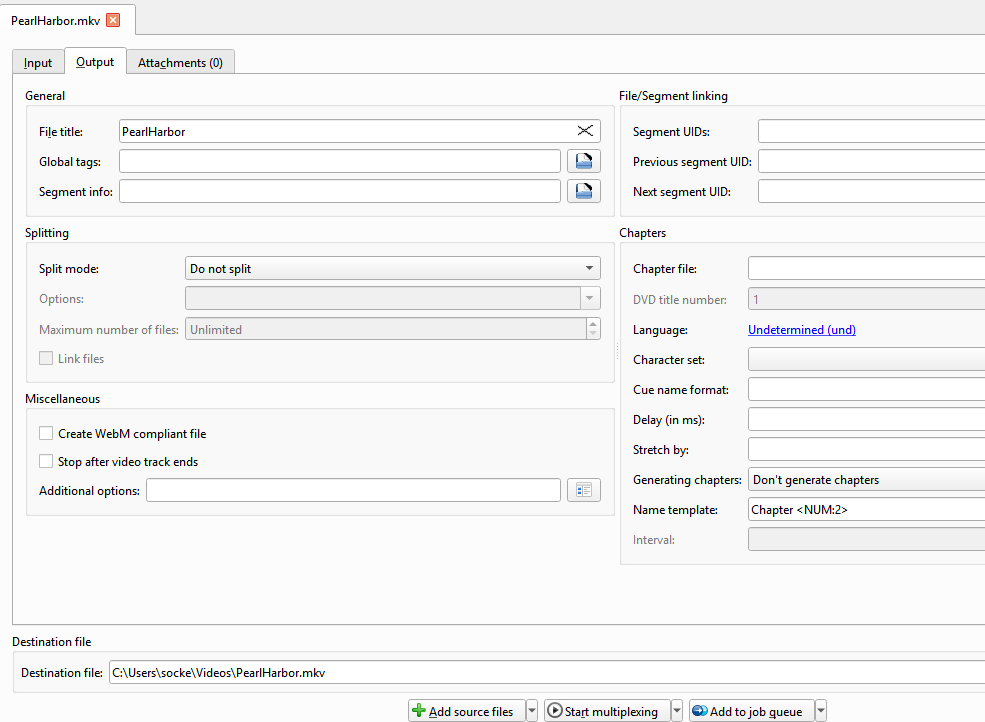Click the Chapter Name template field
Viewport: 985px width, 722px height.
point(866,510)
